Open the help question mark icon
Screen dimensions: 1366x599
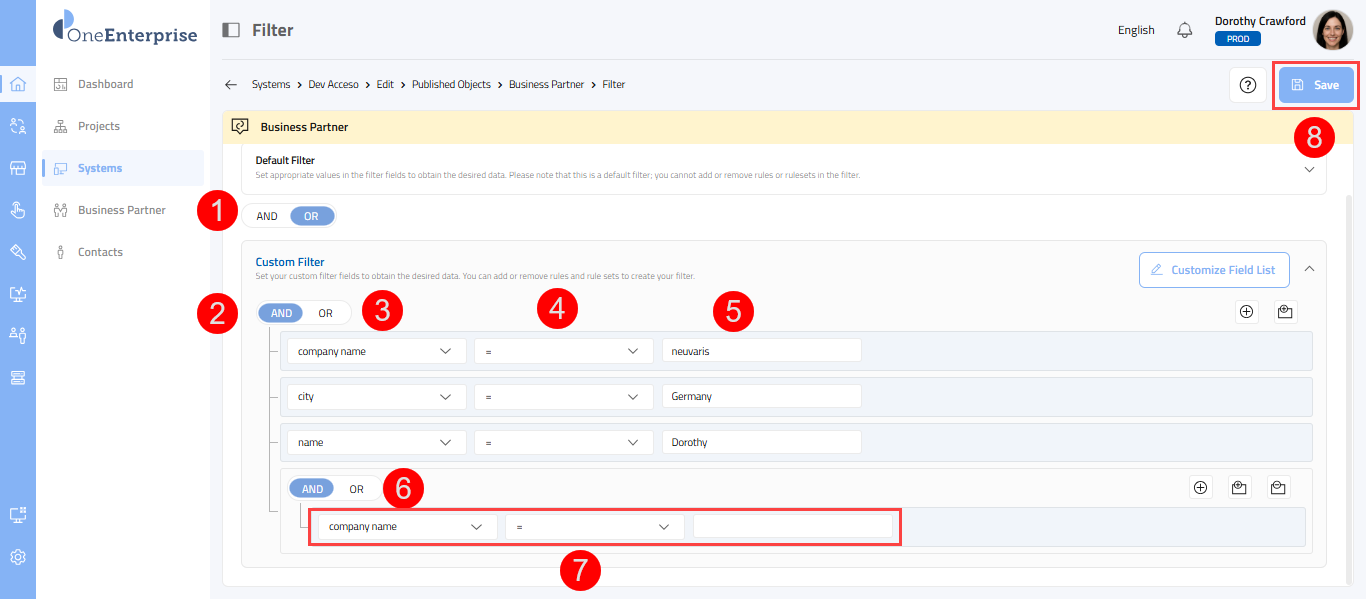tap(1247, 85)
